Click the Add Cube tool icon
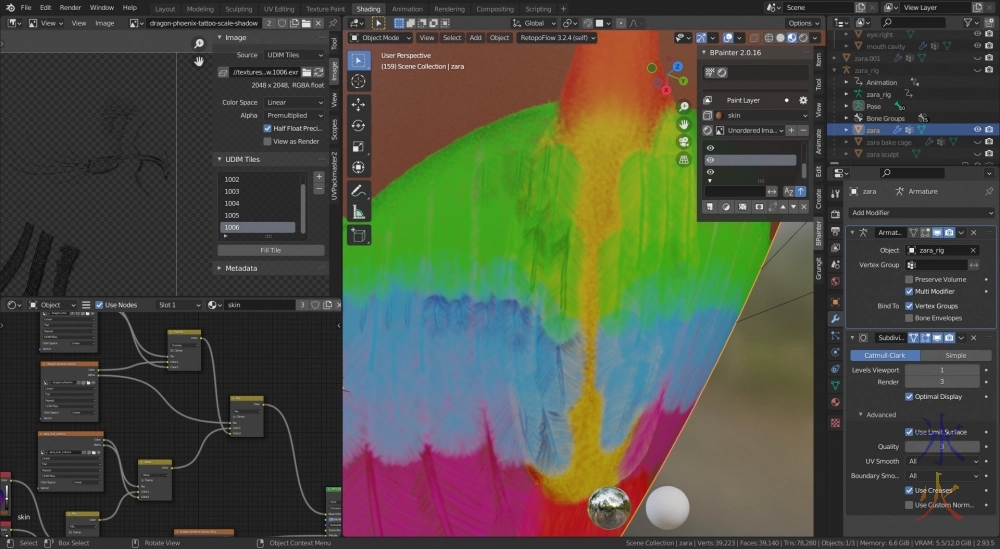This screenshot has height=549, width=1000. tap(359, 236)
